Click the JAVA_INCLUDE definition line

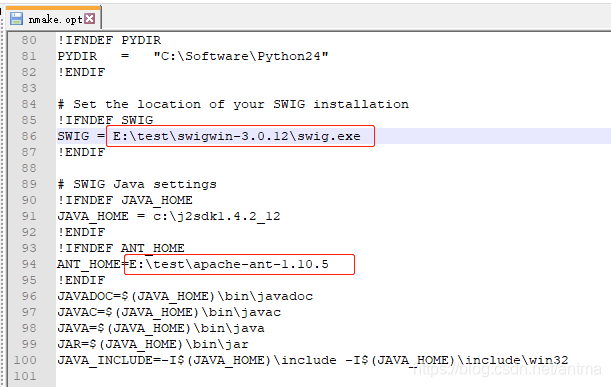point(313,360)
